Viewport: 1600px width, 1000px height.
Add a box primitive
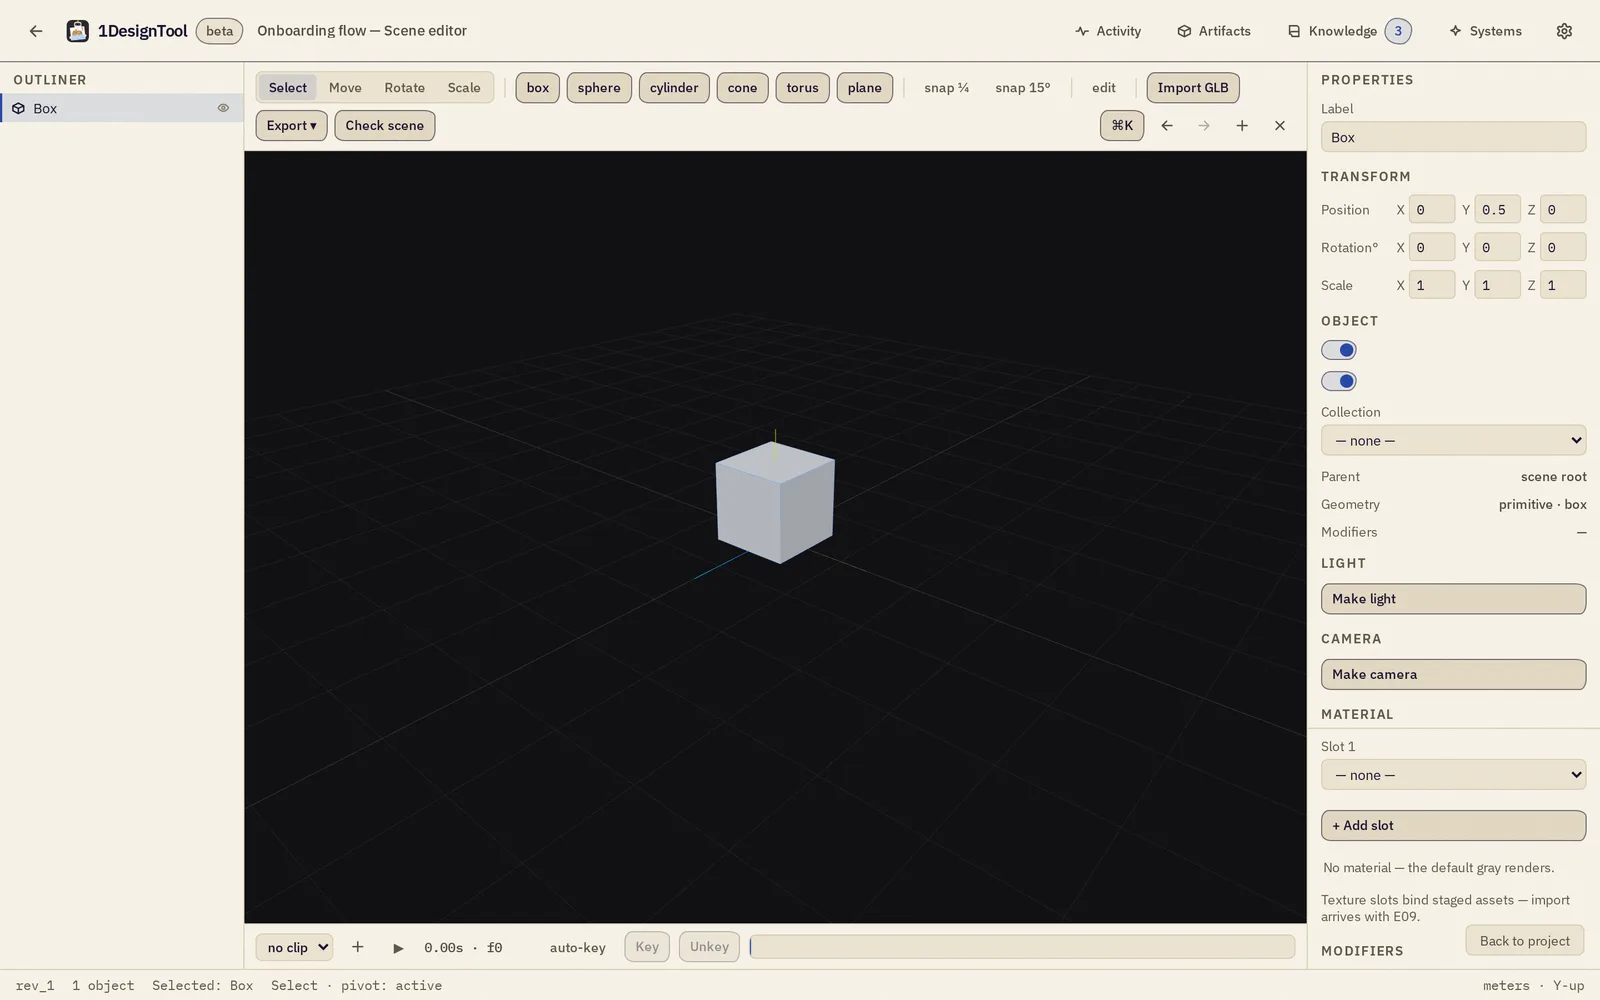click(538, 87)
